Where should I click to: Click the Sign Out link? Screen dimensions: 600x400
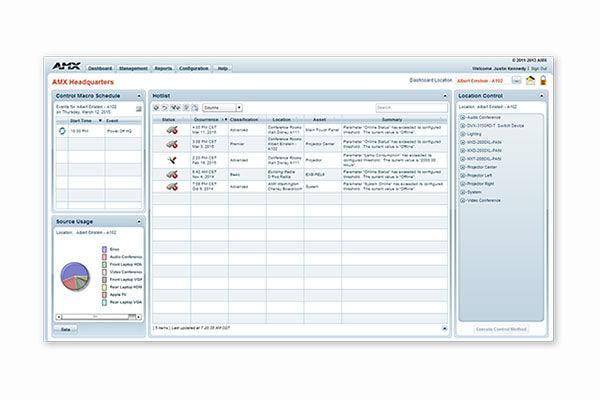tap(539, 69)
